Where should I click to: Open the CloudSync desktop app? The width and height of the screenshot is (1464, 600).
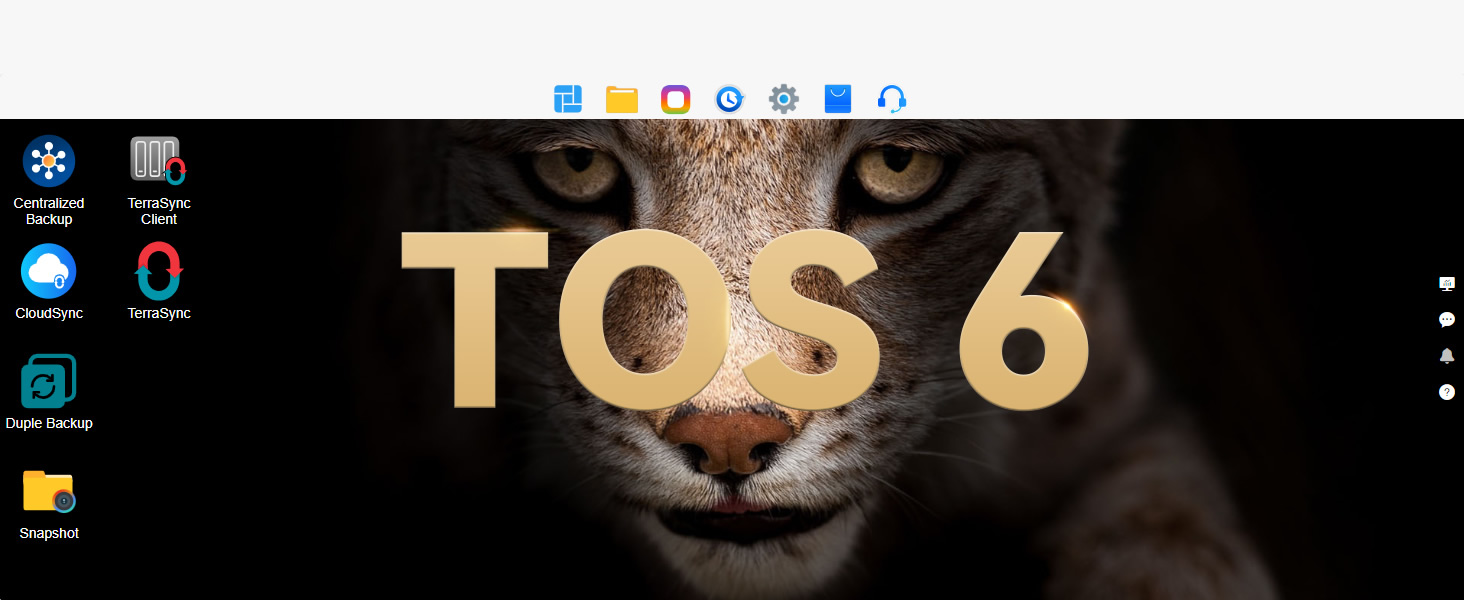click(x=49, y=271)
